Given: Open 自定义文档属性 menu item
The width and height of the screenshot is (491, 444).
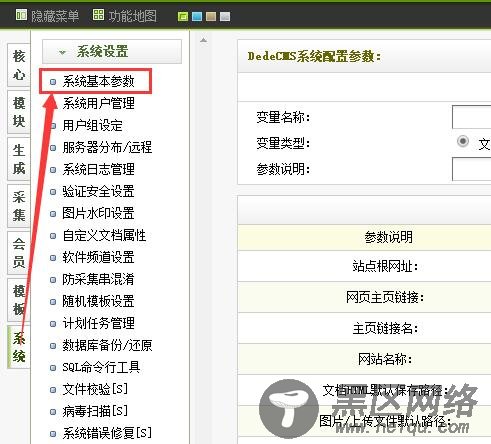Looking at the screenshot, I should (104, 235).
